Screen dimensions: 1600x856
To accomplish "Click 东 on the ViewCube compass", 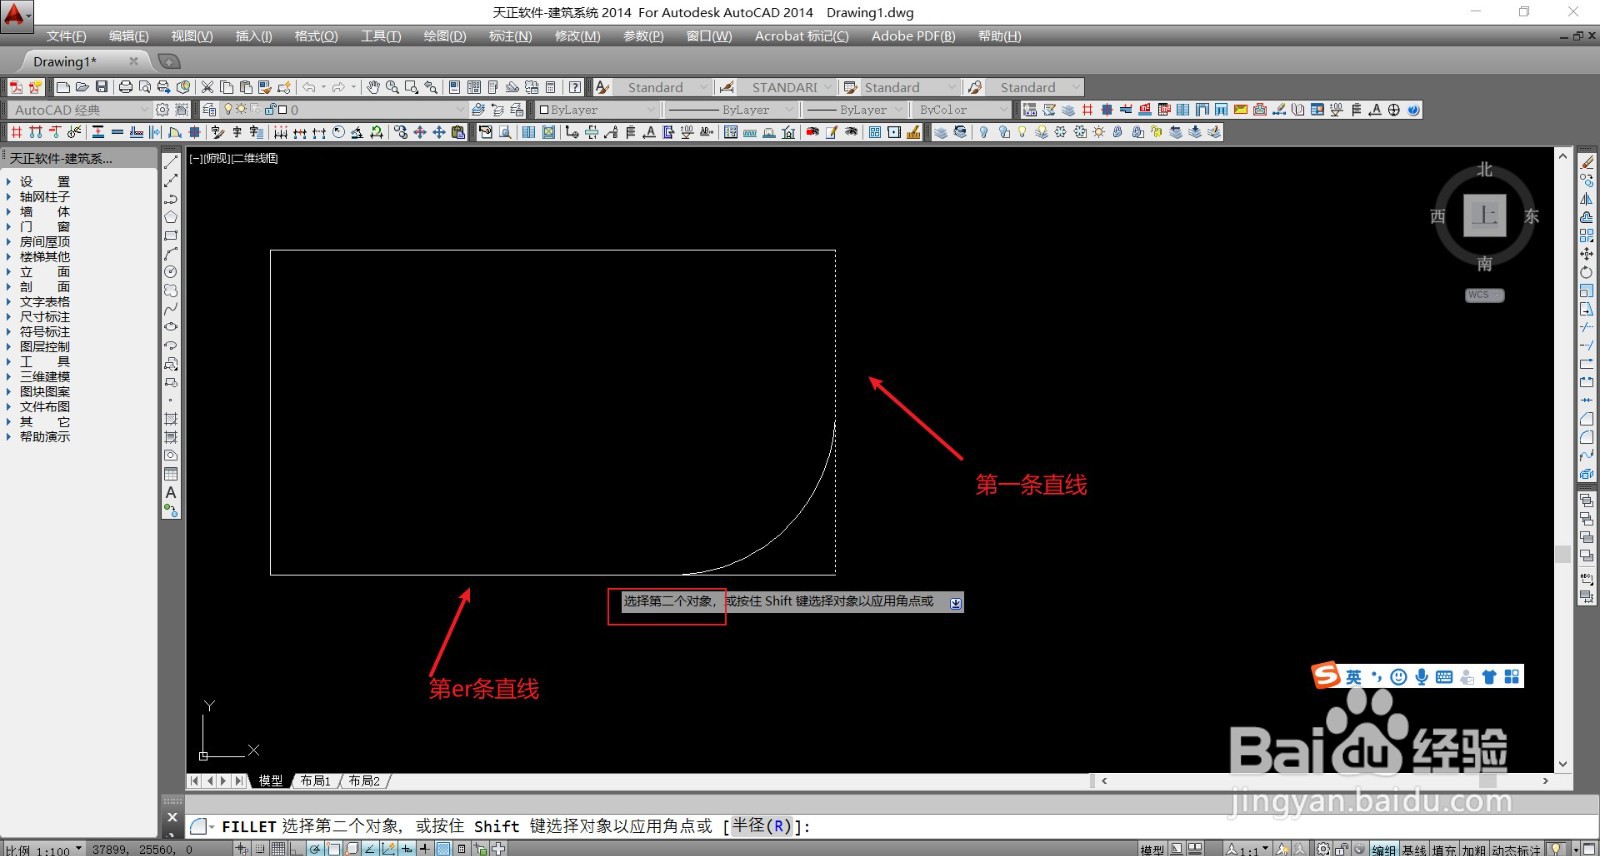I will click(1531, 216).
